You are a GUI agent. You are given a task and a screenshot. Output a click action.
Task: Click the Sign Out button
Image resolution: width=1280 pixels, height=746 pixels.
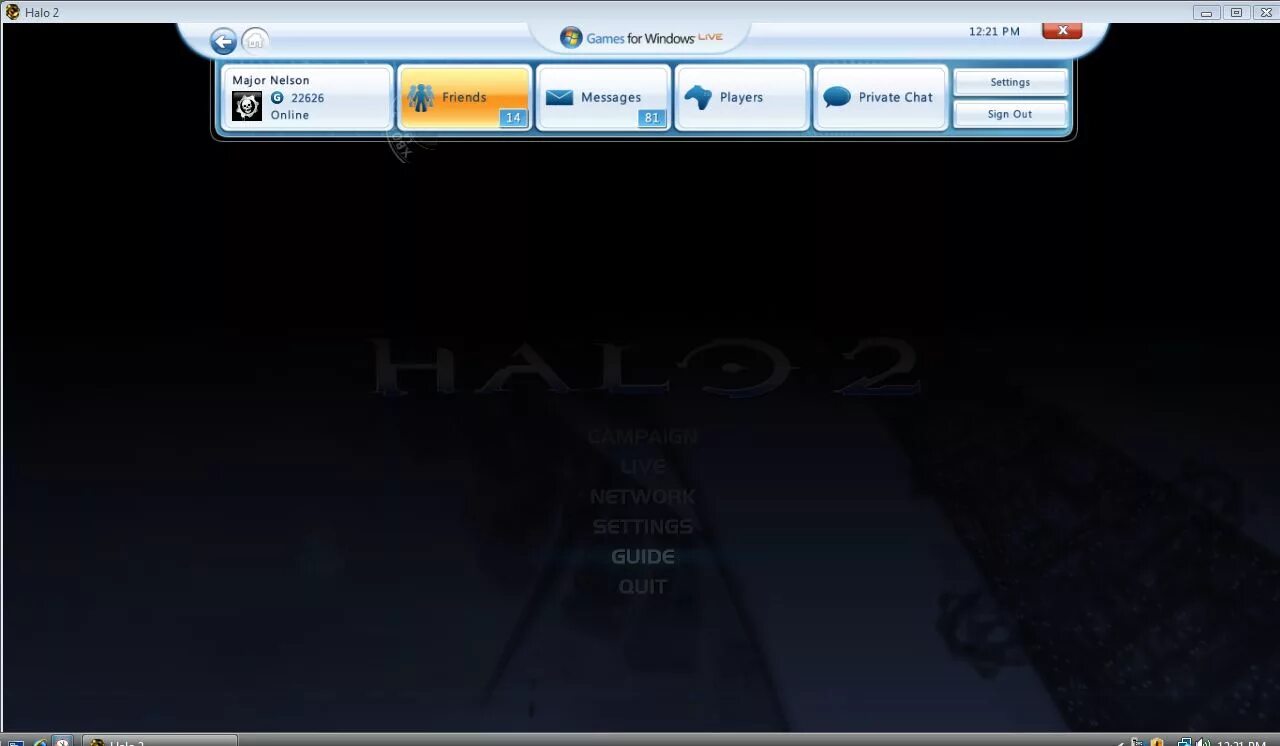click(1010, 114)
